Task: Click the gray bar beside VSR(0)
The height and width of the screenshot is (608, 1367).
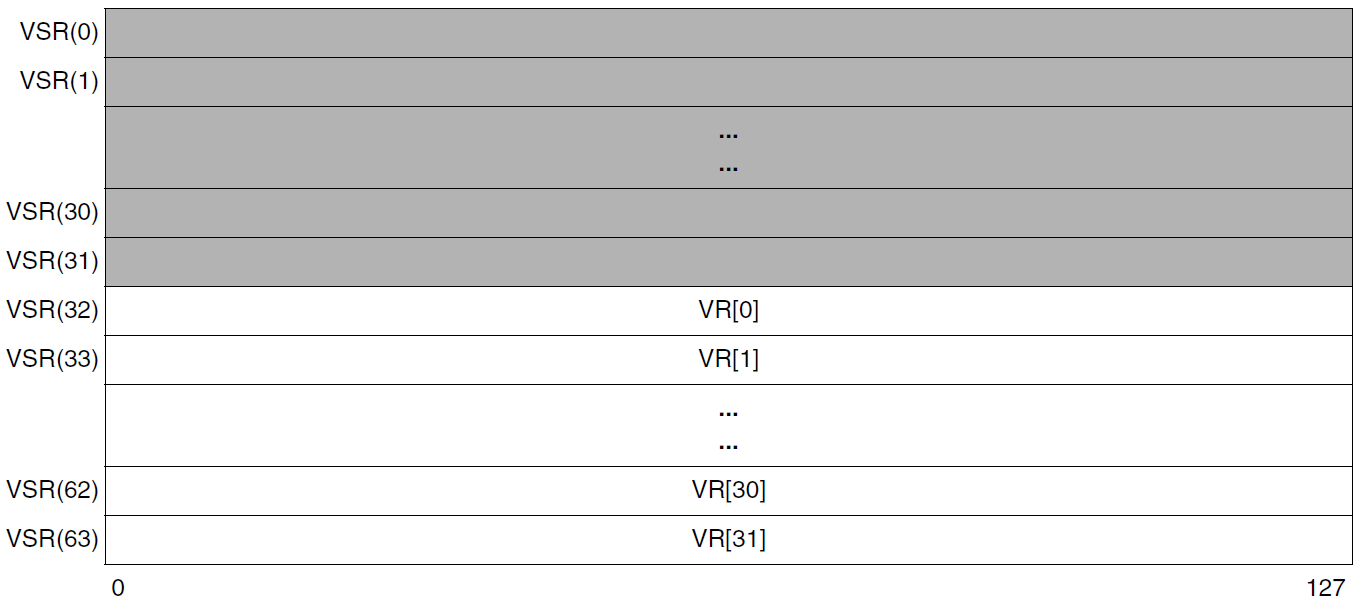Action: point(728,33)
